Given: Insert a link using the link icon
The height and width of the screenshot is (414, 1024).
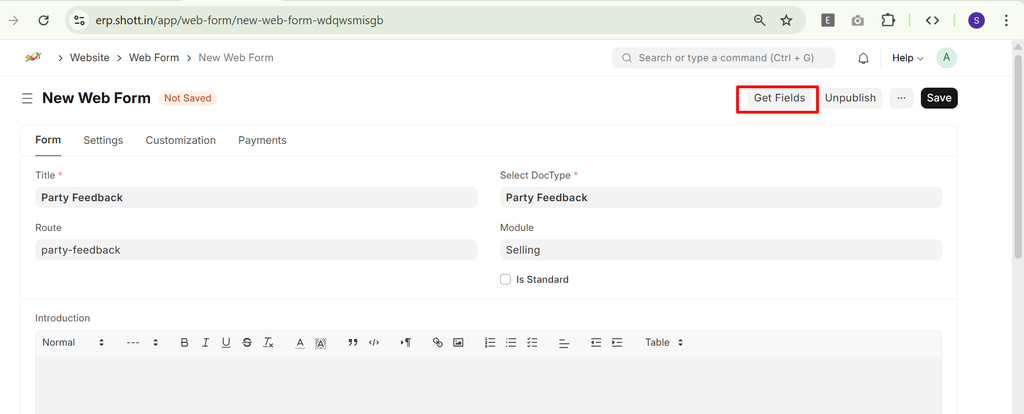Looking at the screenshot, I should point(437,342).
